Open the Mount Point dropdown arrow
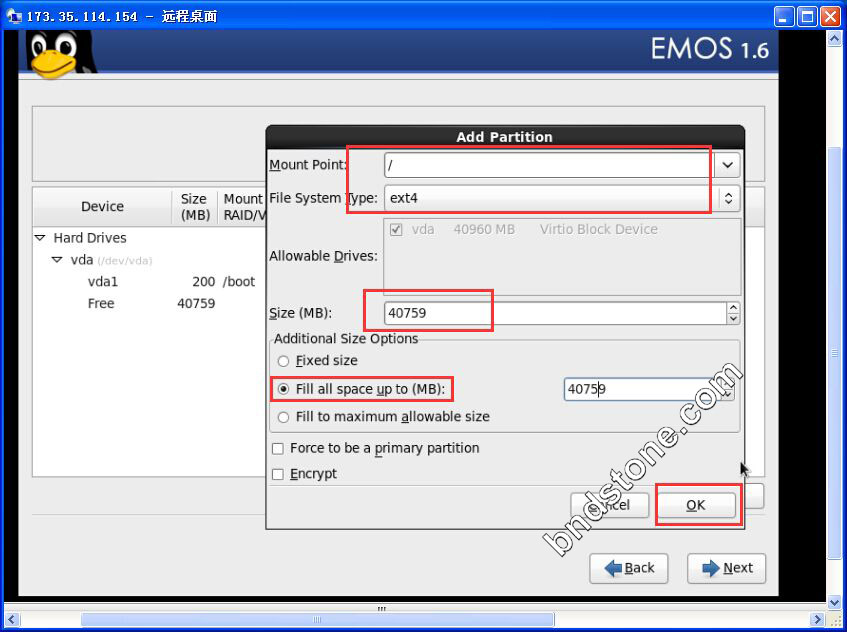Viewport: 847px width, 632px height. [x=727, y=165]
